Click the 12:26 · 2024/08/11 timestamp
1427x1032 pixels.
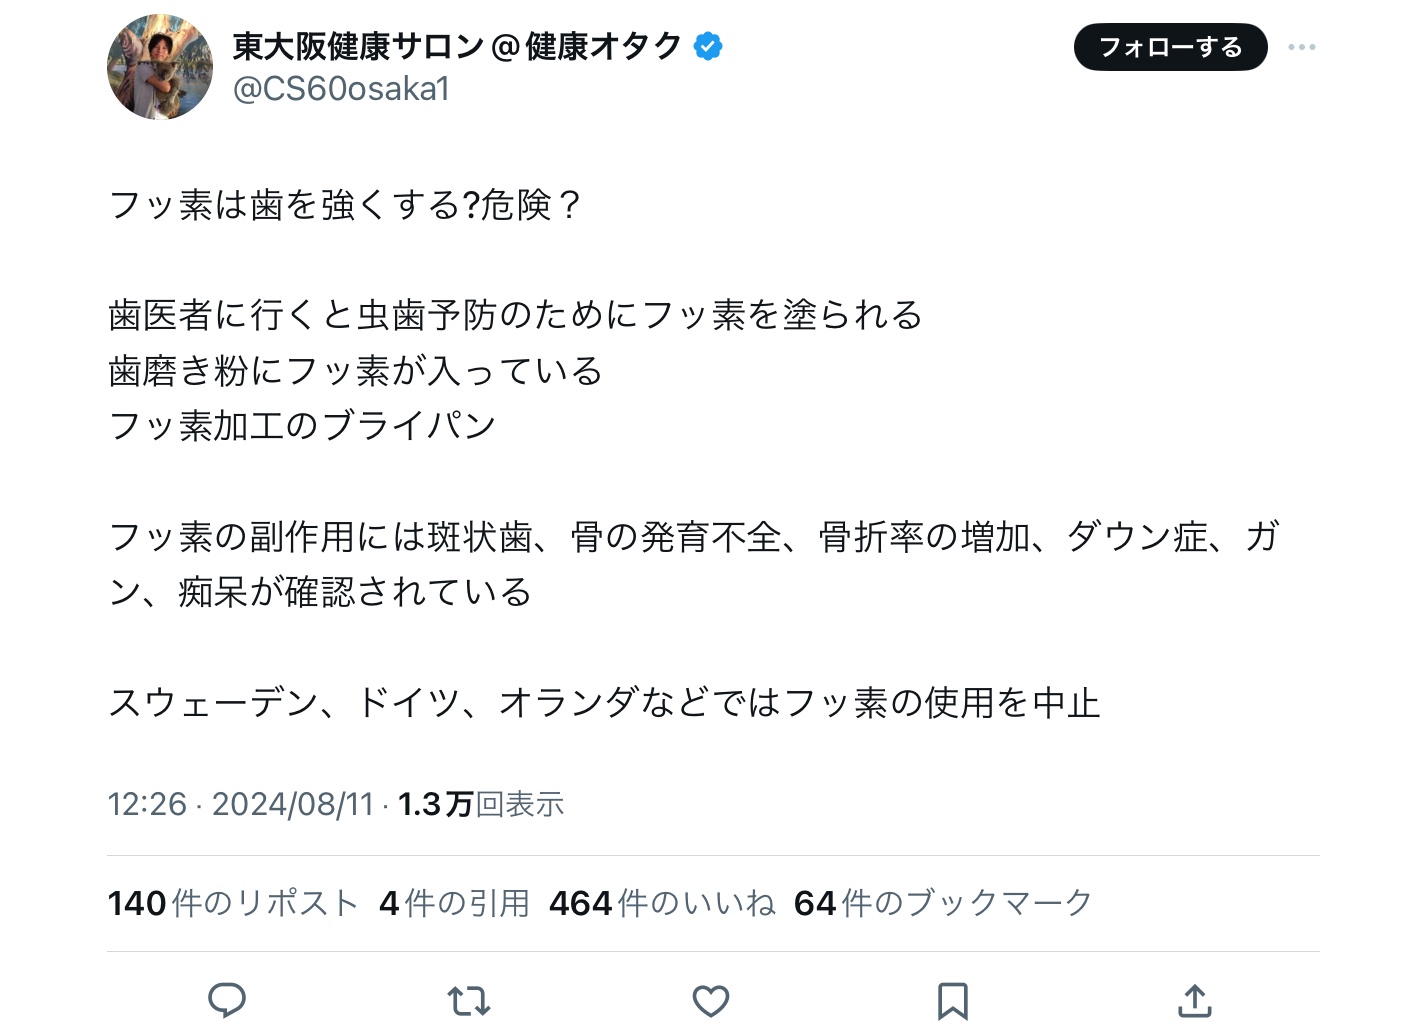point(240,804)
